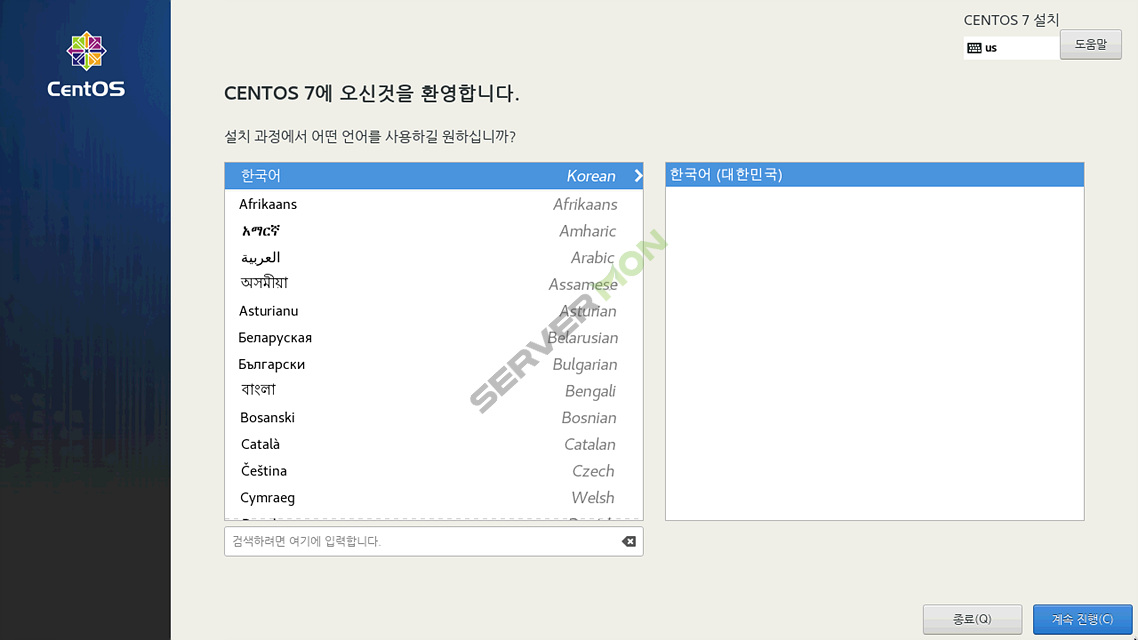The image size is (1138, 640).
Task: Open the 도움말 help button
Action: pos(1090,44)
